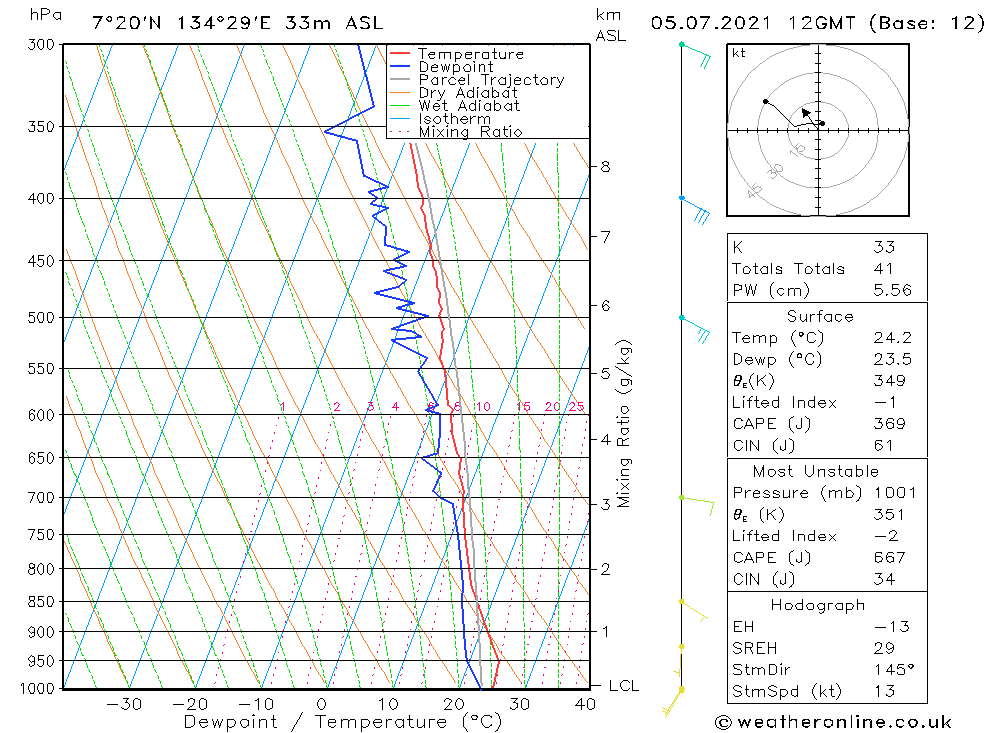Click the wind barb at 300 hPa
This screenshot has width=1000, height=733.
click(696, 55)
